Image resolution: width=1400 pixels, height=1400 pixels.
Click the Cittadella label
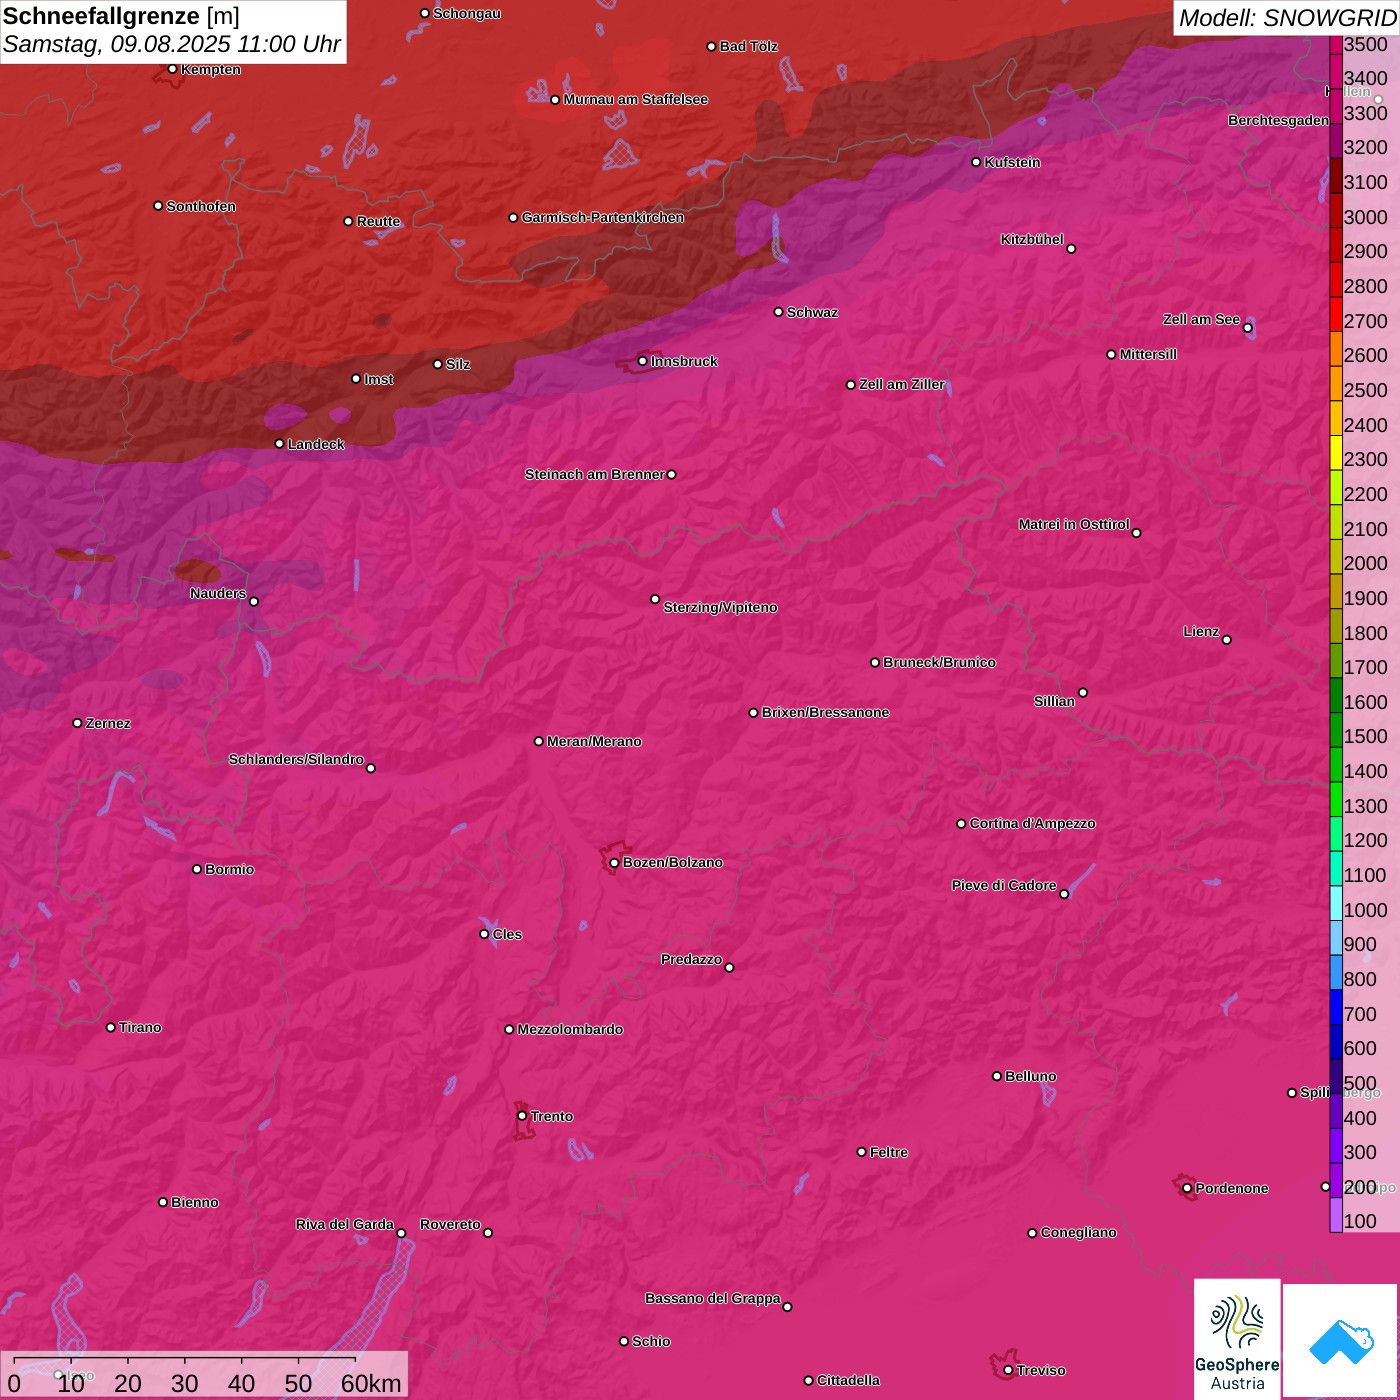point(848,1380)
